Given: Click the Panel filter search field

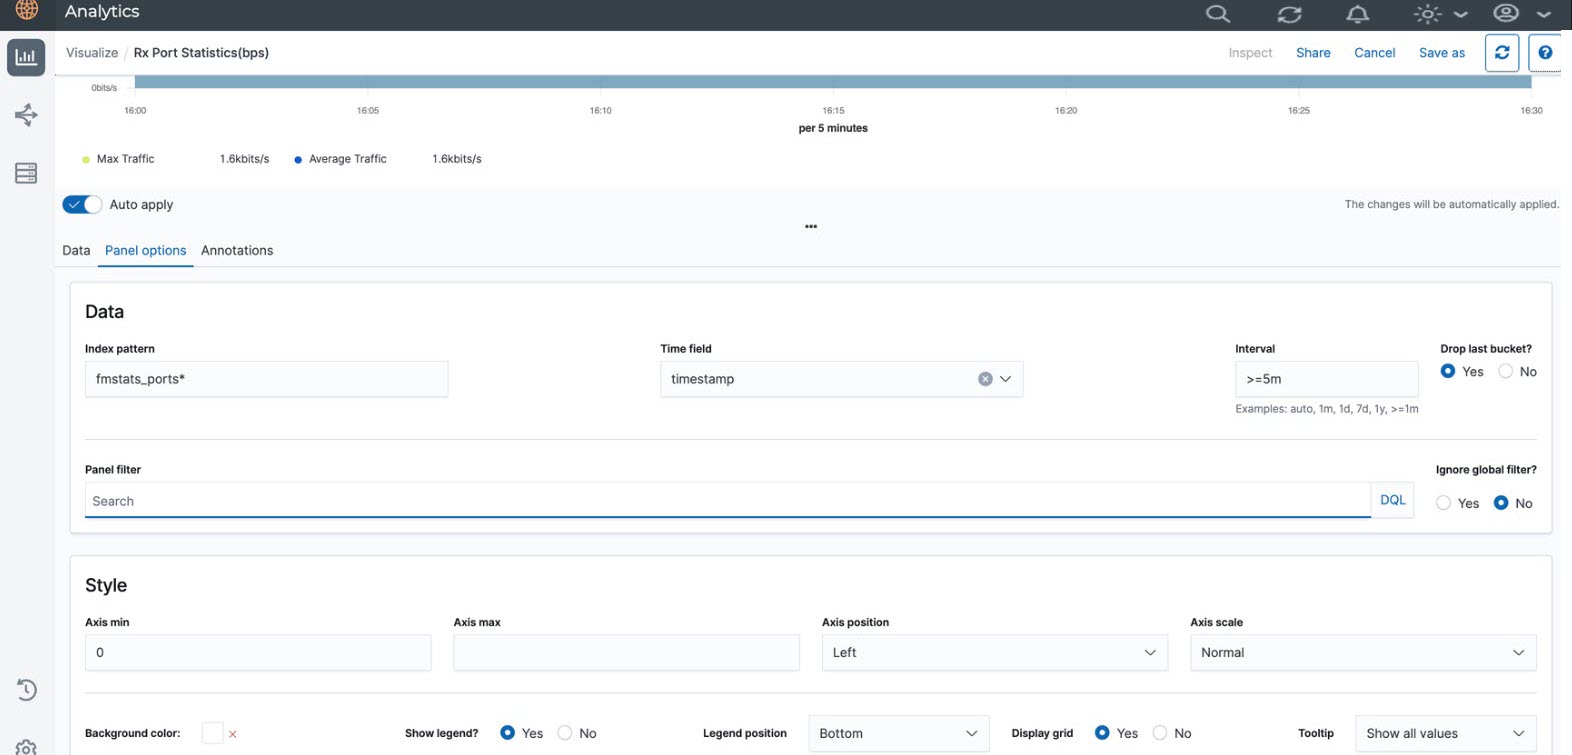Looking at the screenshot, I should 727,501.
